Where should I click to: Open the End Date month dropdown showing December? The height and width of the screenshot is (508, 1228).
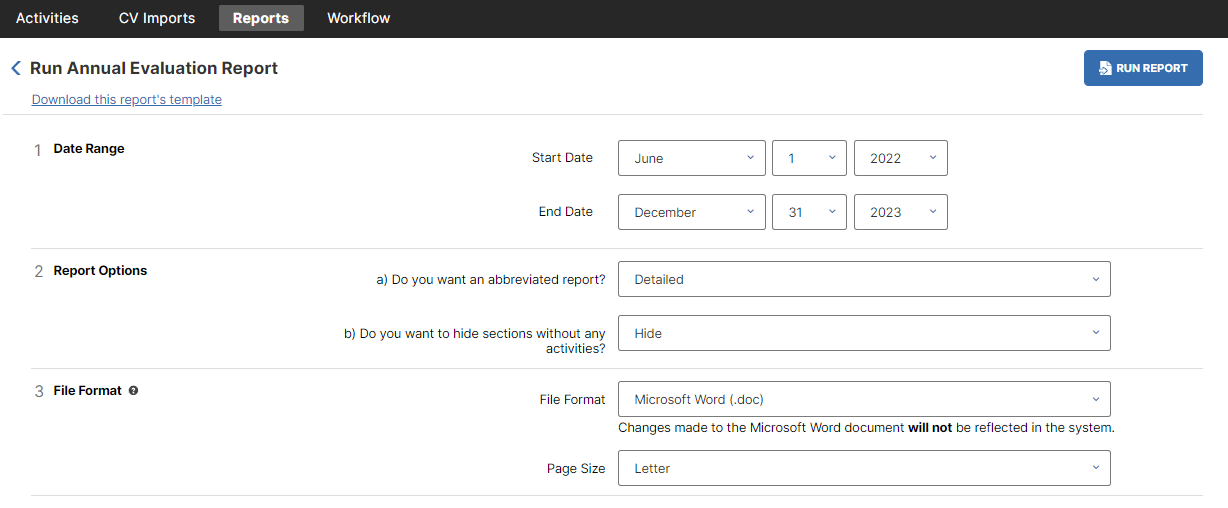tap(692, 212)
